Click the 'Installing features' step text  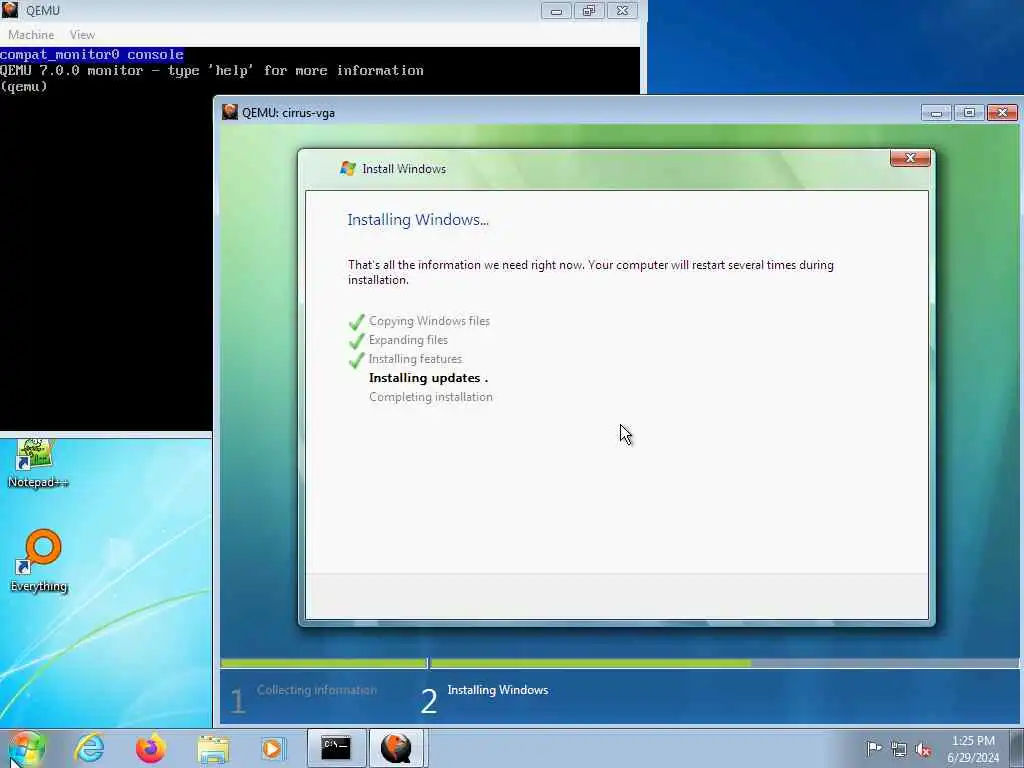[x=415, y=359]
